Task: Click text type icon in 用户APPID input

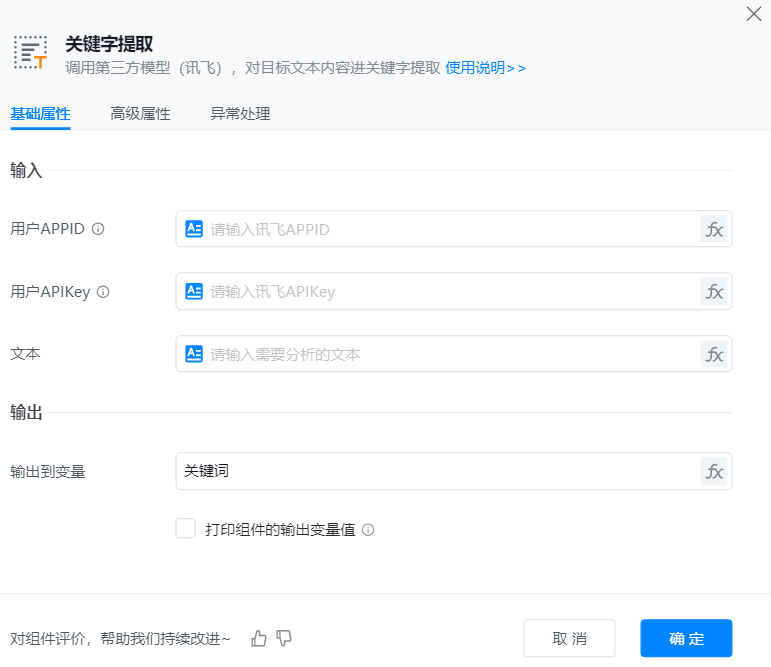Action: click(194, 229)
